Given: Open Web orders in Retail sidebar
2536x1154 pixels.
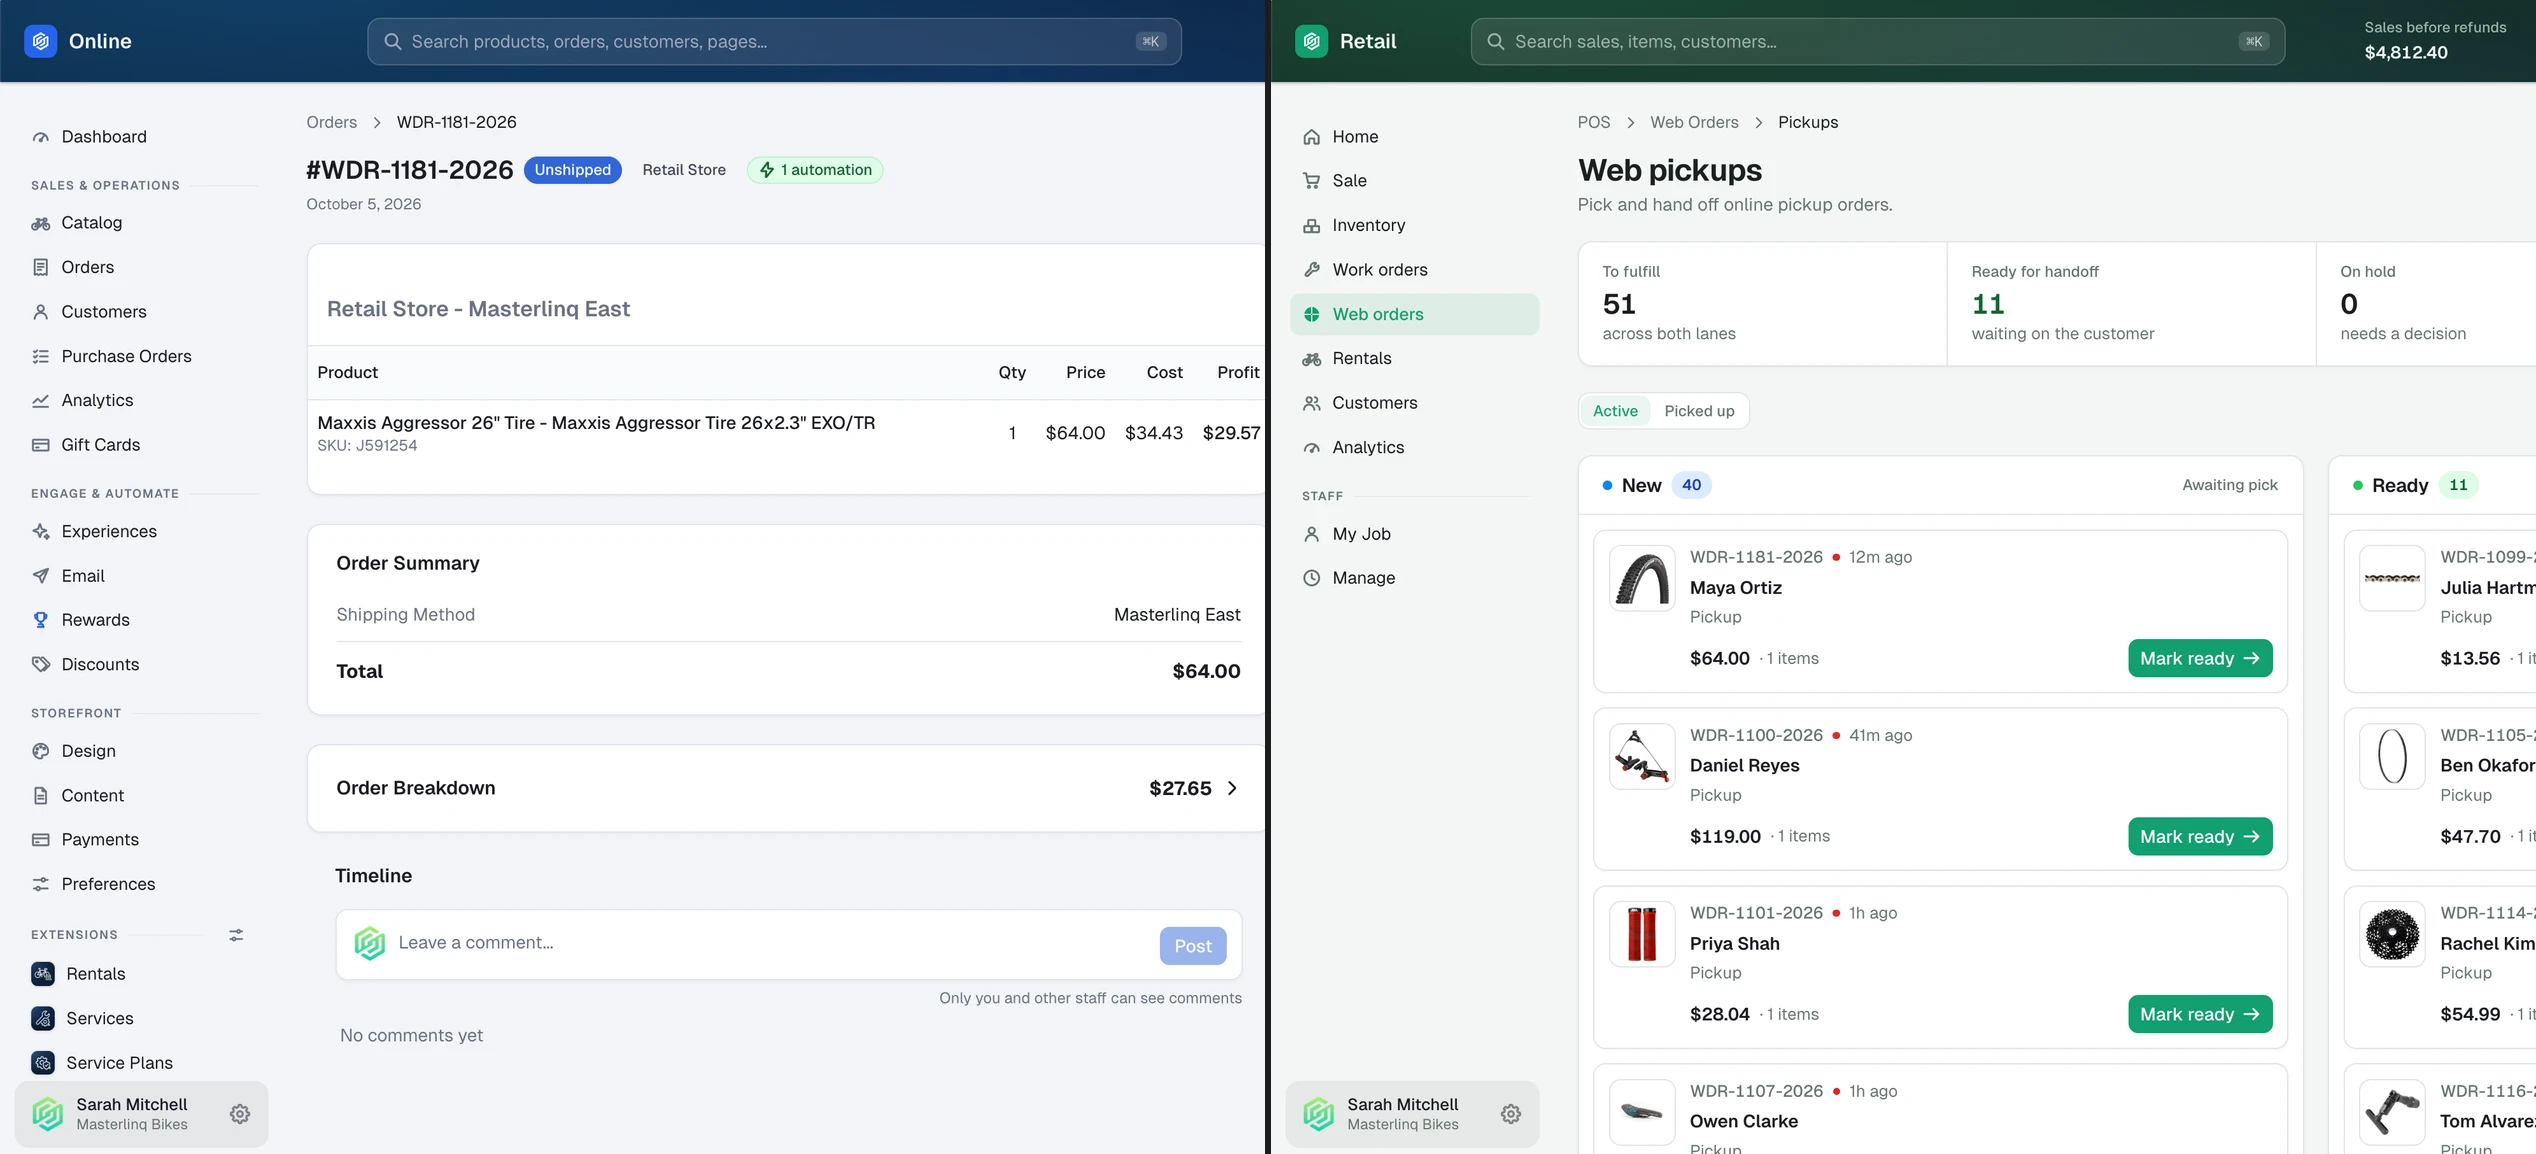Looking at the screenshot, I should tap(1414, 314).
